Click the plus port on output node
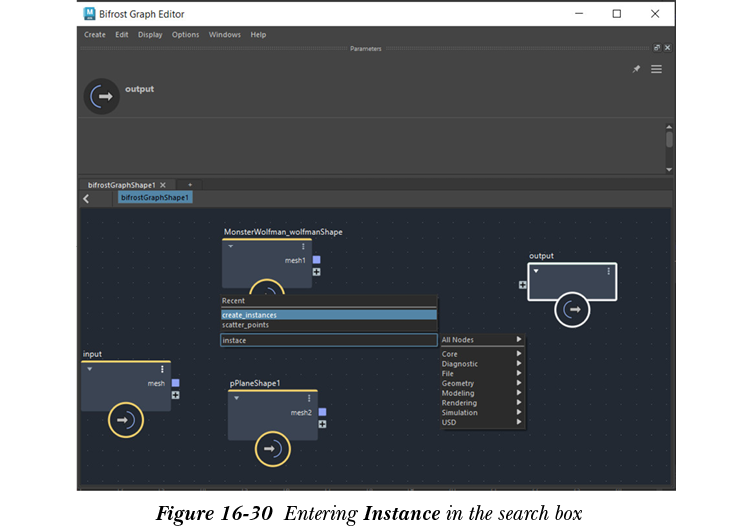 point(522,284)
